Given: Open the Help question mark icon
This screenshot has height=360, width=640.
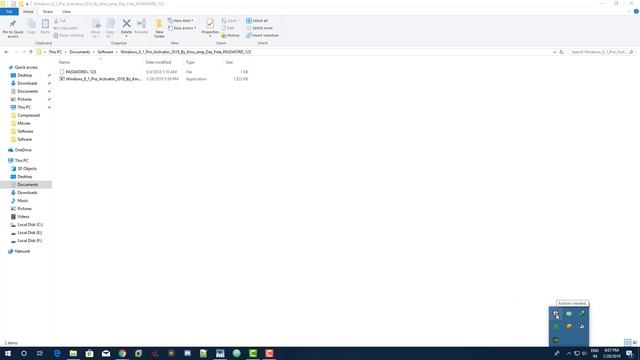Looking at the screenshot, I should [636, 11].
